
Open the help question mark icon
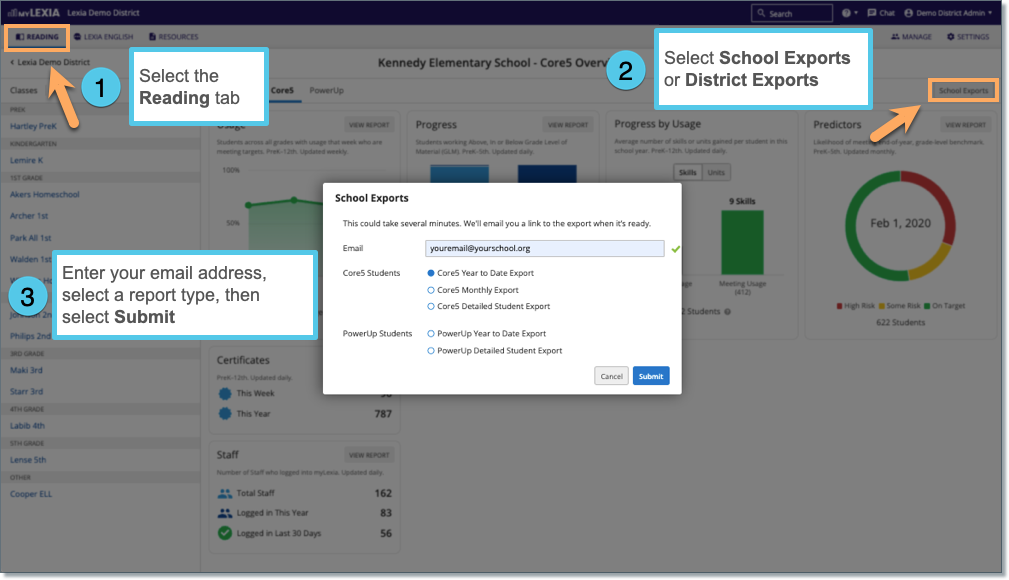click(x=846, y=13)
